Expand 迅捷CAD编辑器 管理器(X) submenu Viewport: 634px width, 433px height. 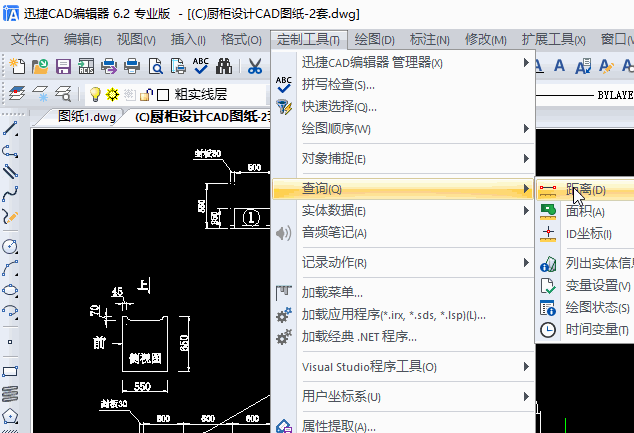click(404, 63)
